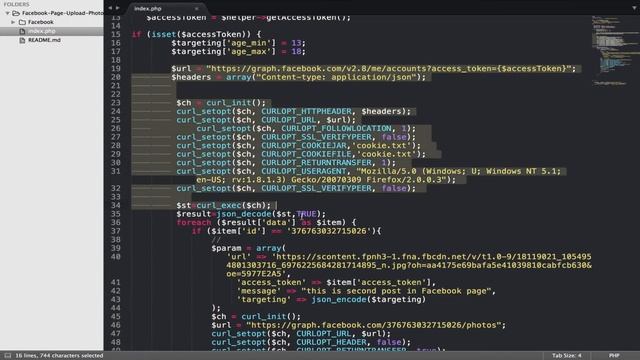640x360 pixels.
Task: Click 'this is second post in Facebook page' string
Action: pyautogui.click(x=396, y=291)
